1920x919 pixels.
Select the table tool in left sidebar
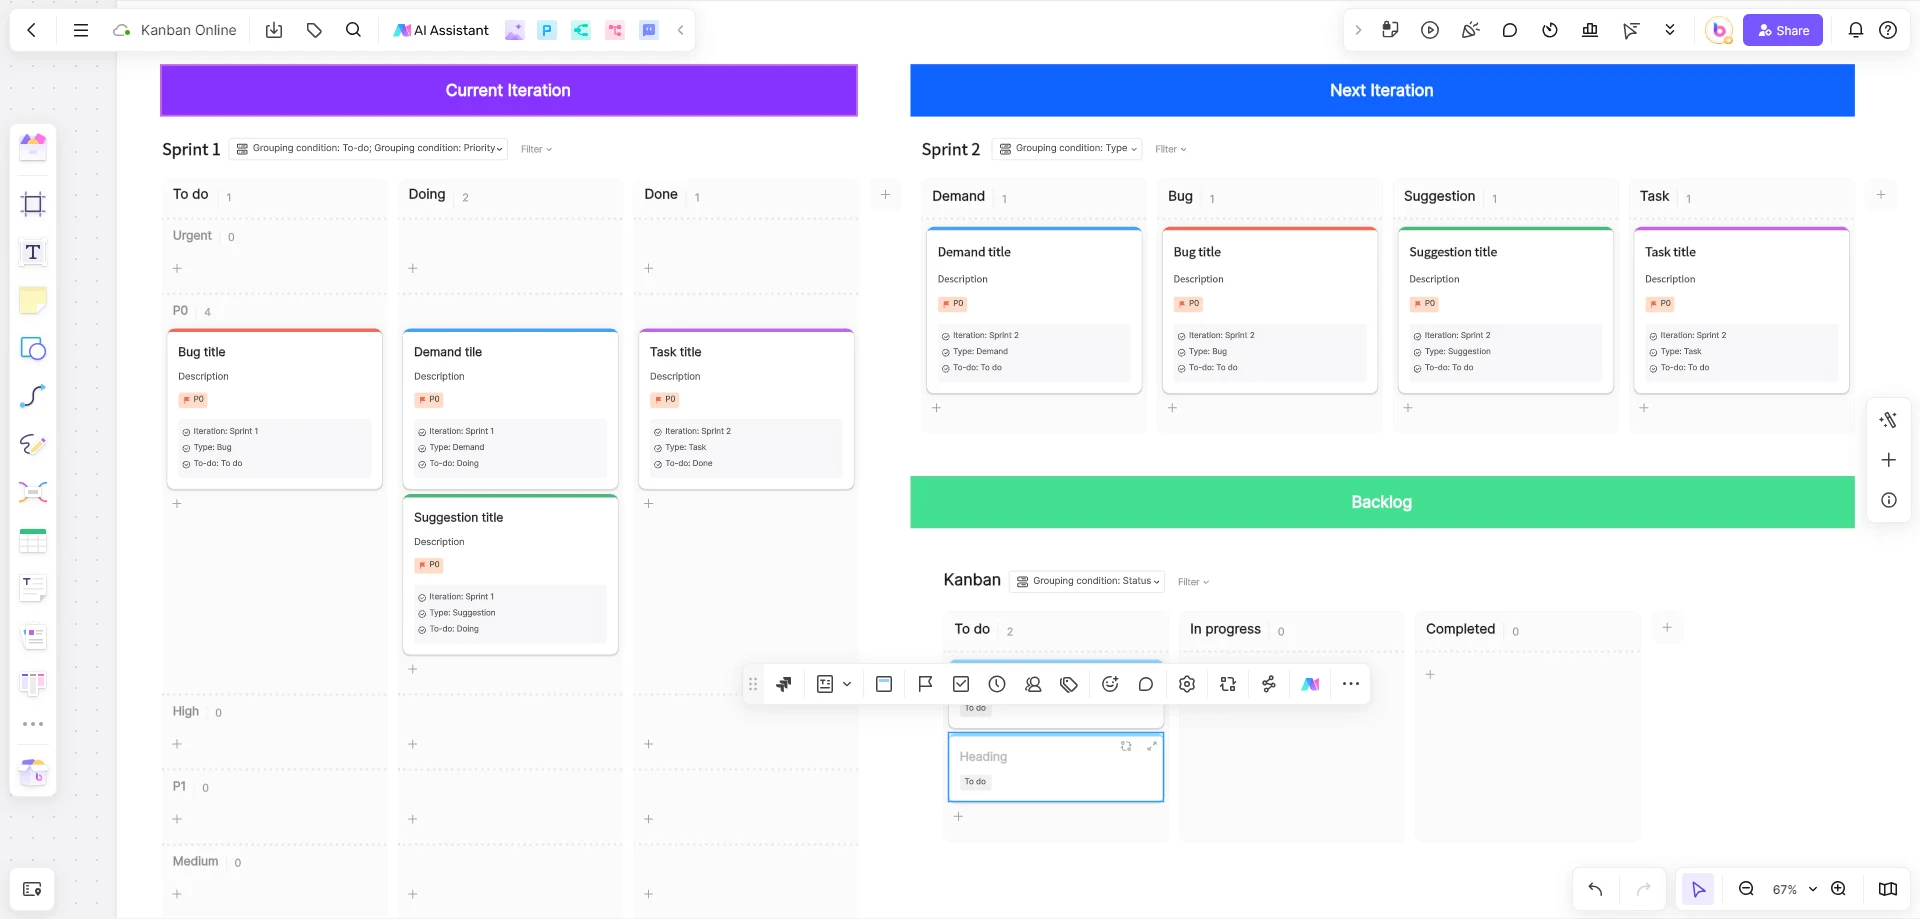[33, 541]
